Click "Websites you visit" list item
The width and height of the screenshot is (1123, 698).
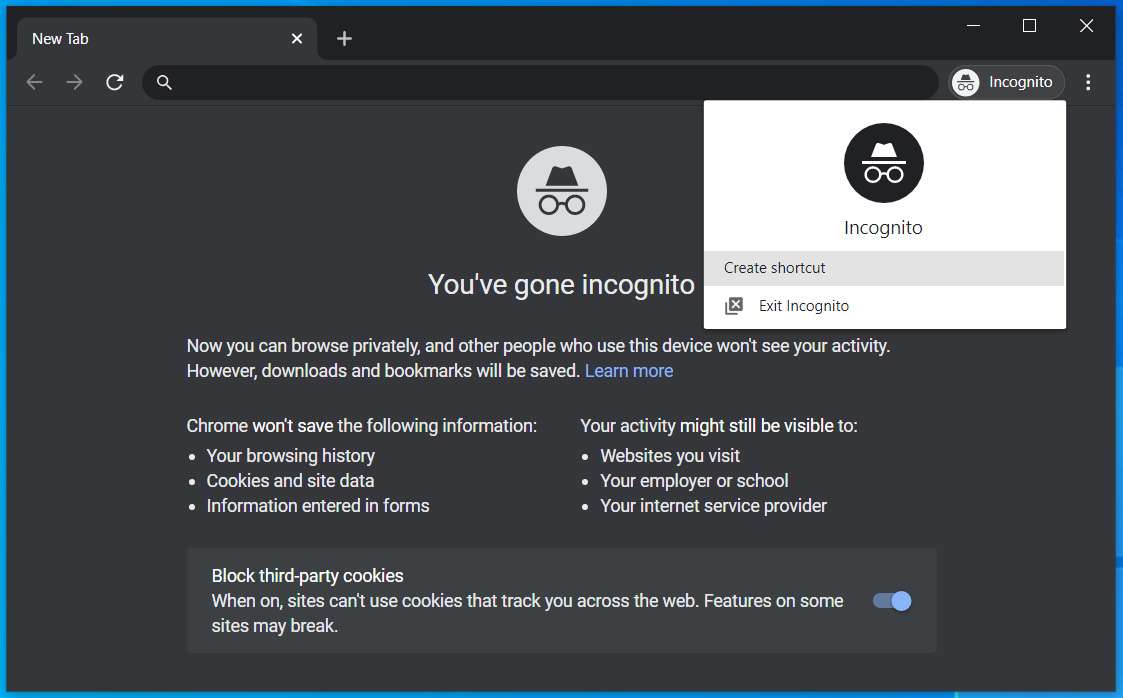[670, 456]
